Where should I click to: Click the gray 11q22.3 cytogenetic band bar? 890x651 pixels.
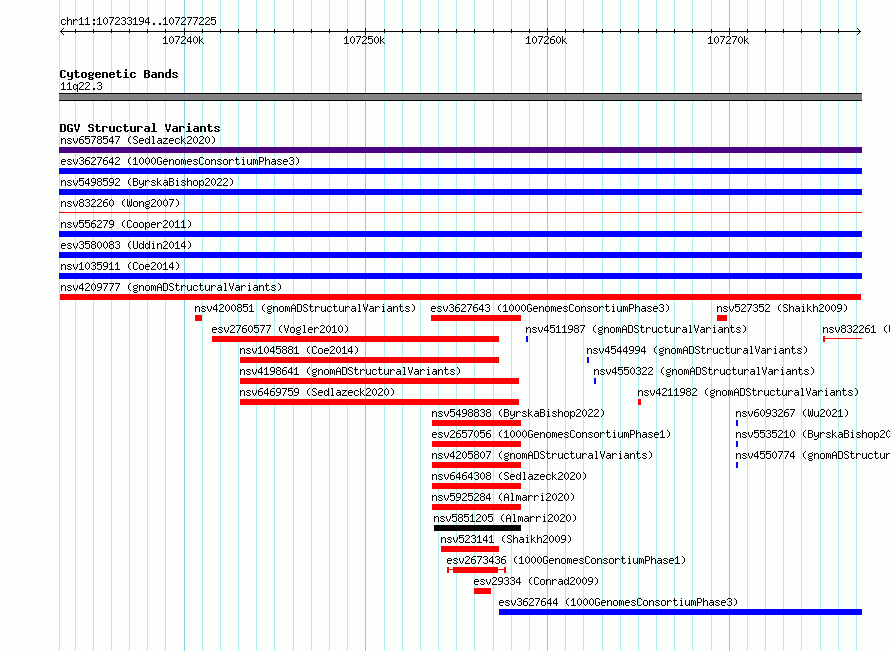point(460,97)
